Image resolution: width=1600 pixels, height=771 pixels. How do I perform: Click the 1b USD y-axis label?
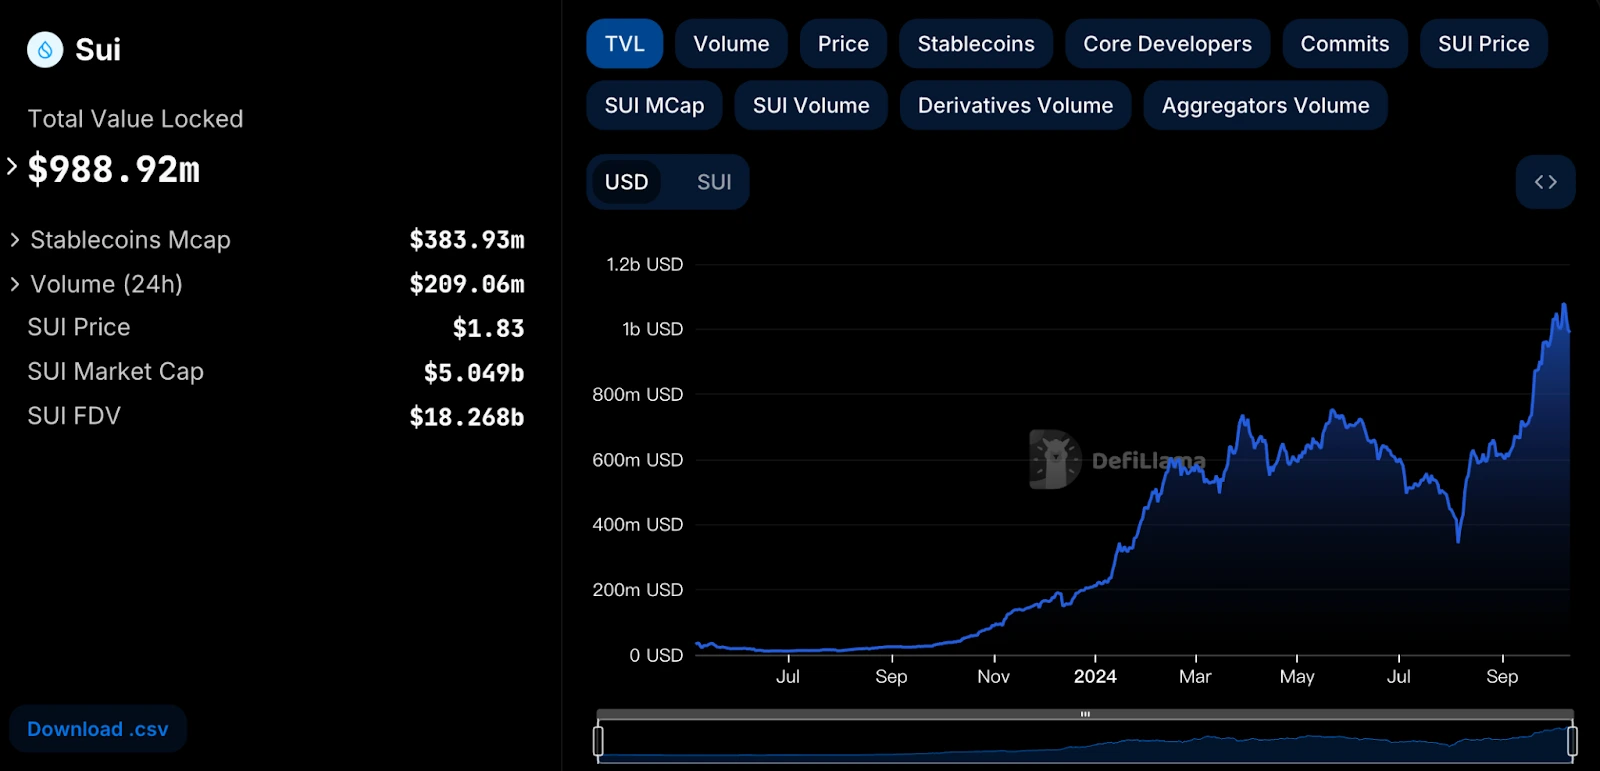pos(653,329)
